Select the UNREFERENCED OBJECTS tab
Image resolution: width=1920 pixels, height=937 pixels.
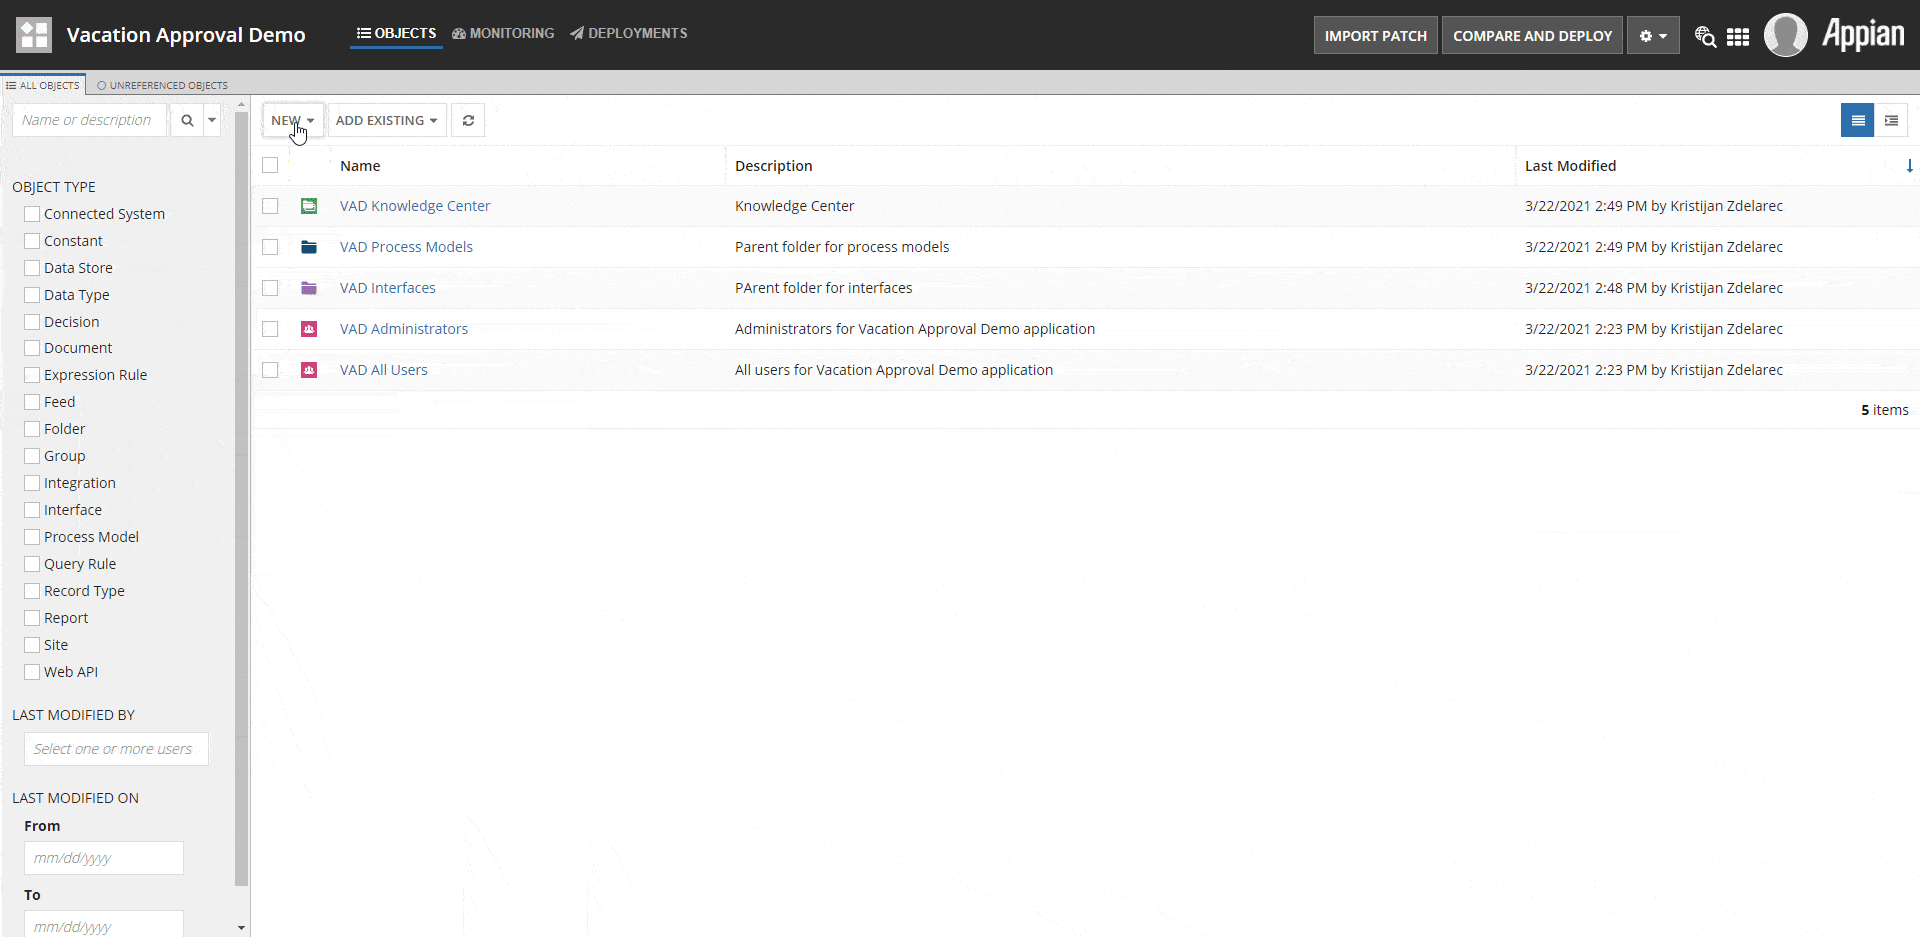pyautogui.click(x=162, y=85)
